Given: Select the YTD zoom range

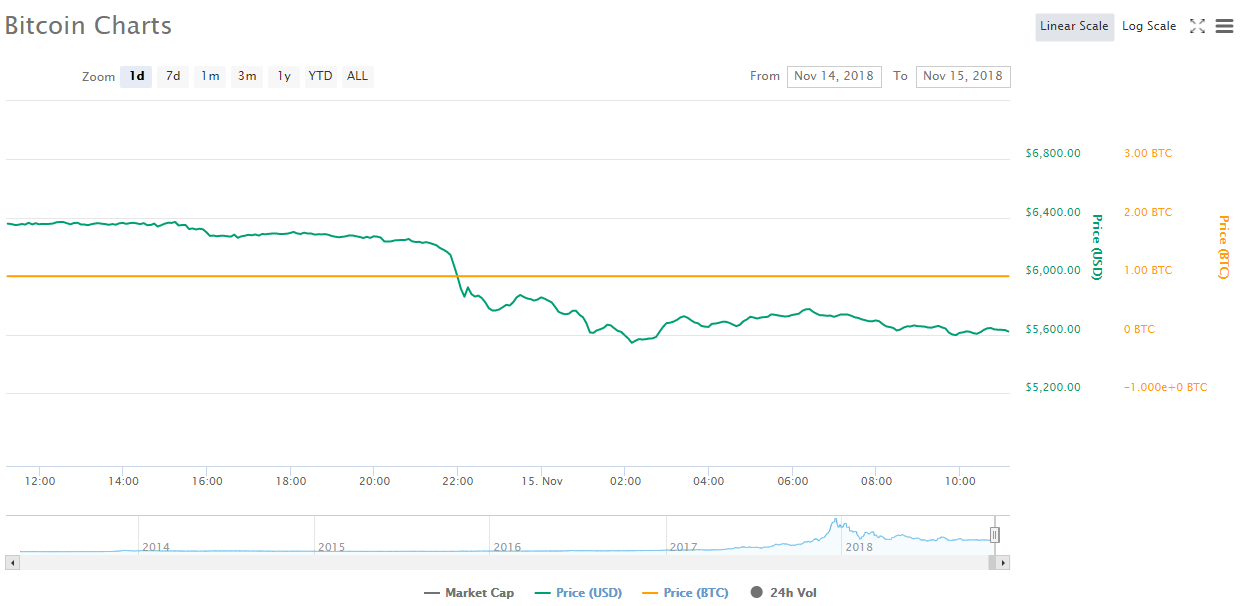Looking at the screenshot, I should pyautogui.click(x=320, y=76).
